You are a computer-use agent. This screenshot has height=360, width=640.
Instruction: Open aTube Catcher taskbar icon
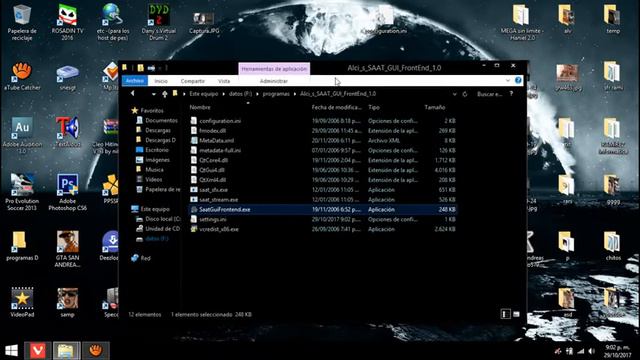coord(96,351)
